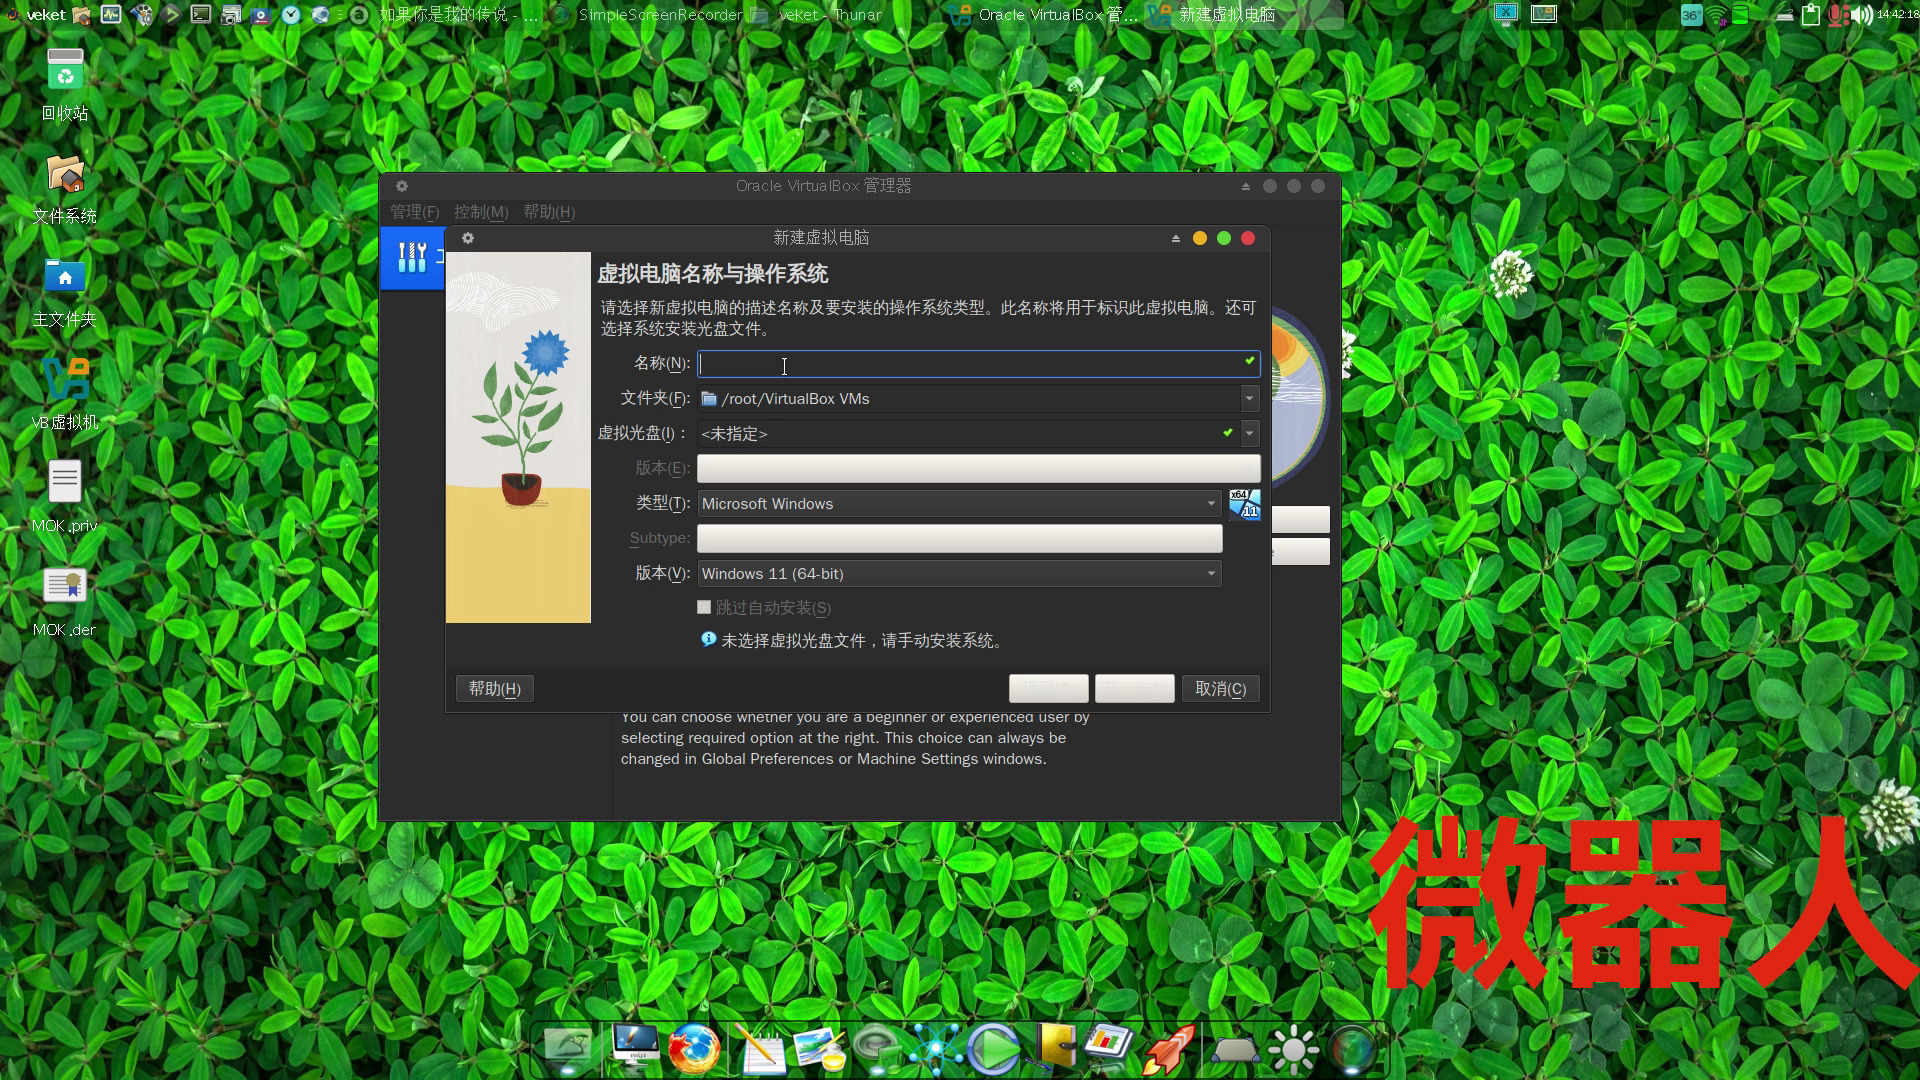Click the clock time 14:42:18
Image resolution: width=1920 pixels, height=1080 pixels.
pyautogui.click(x=1897, y=14)
